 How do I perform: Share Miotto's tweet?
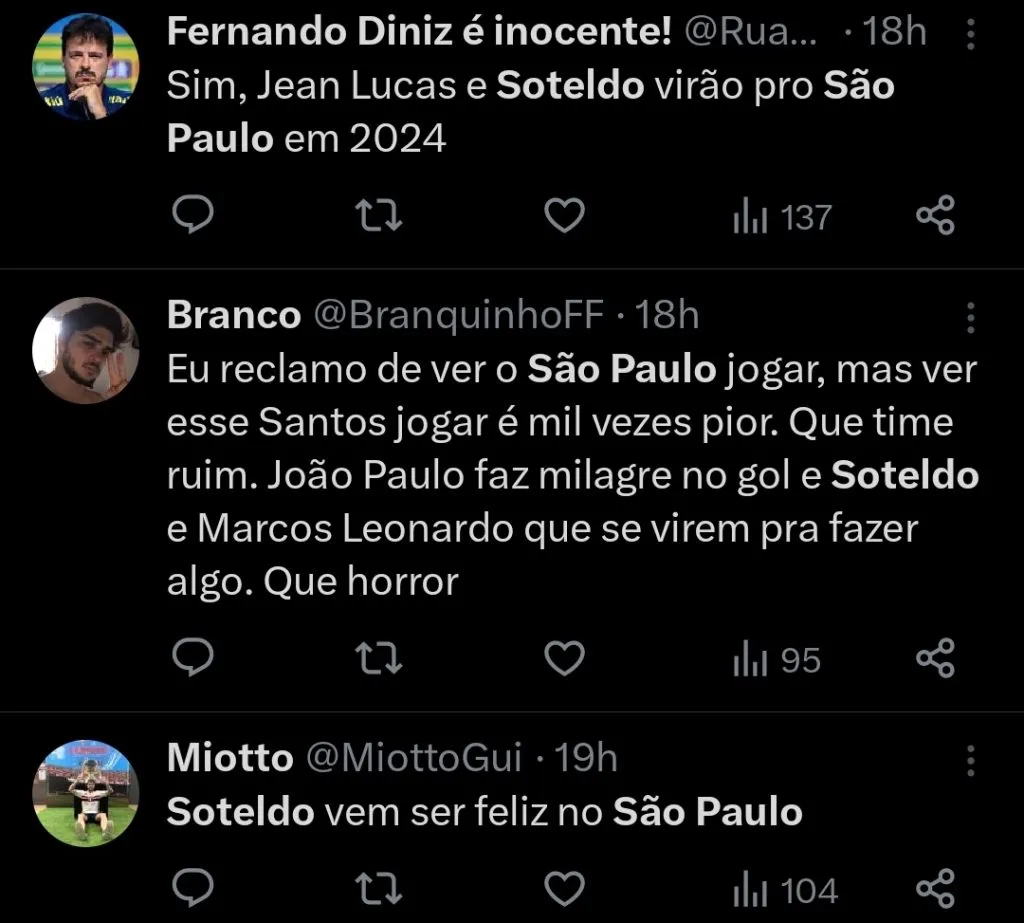pyautogui.click(x=936, y=887)
